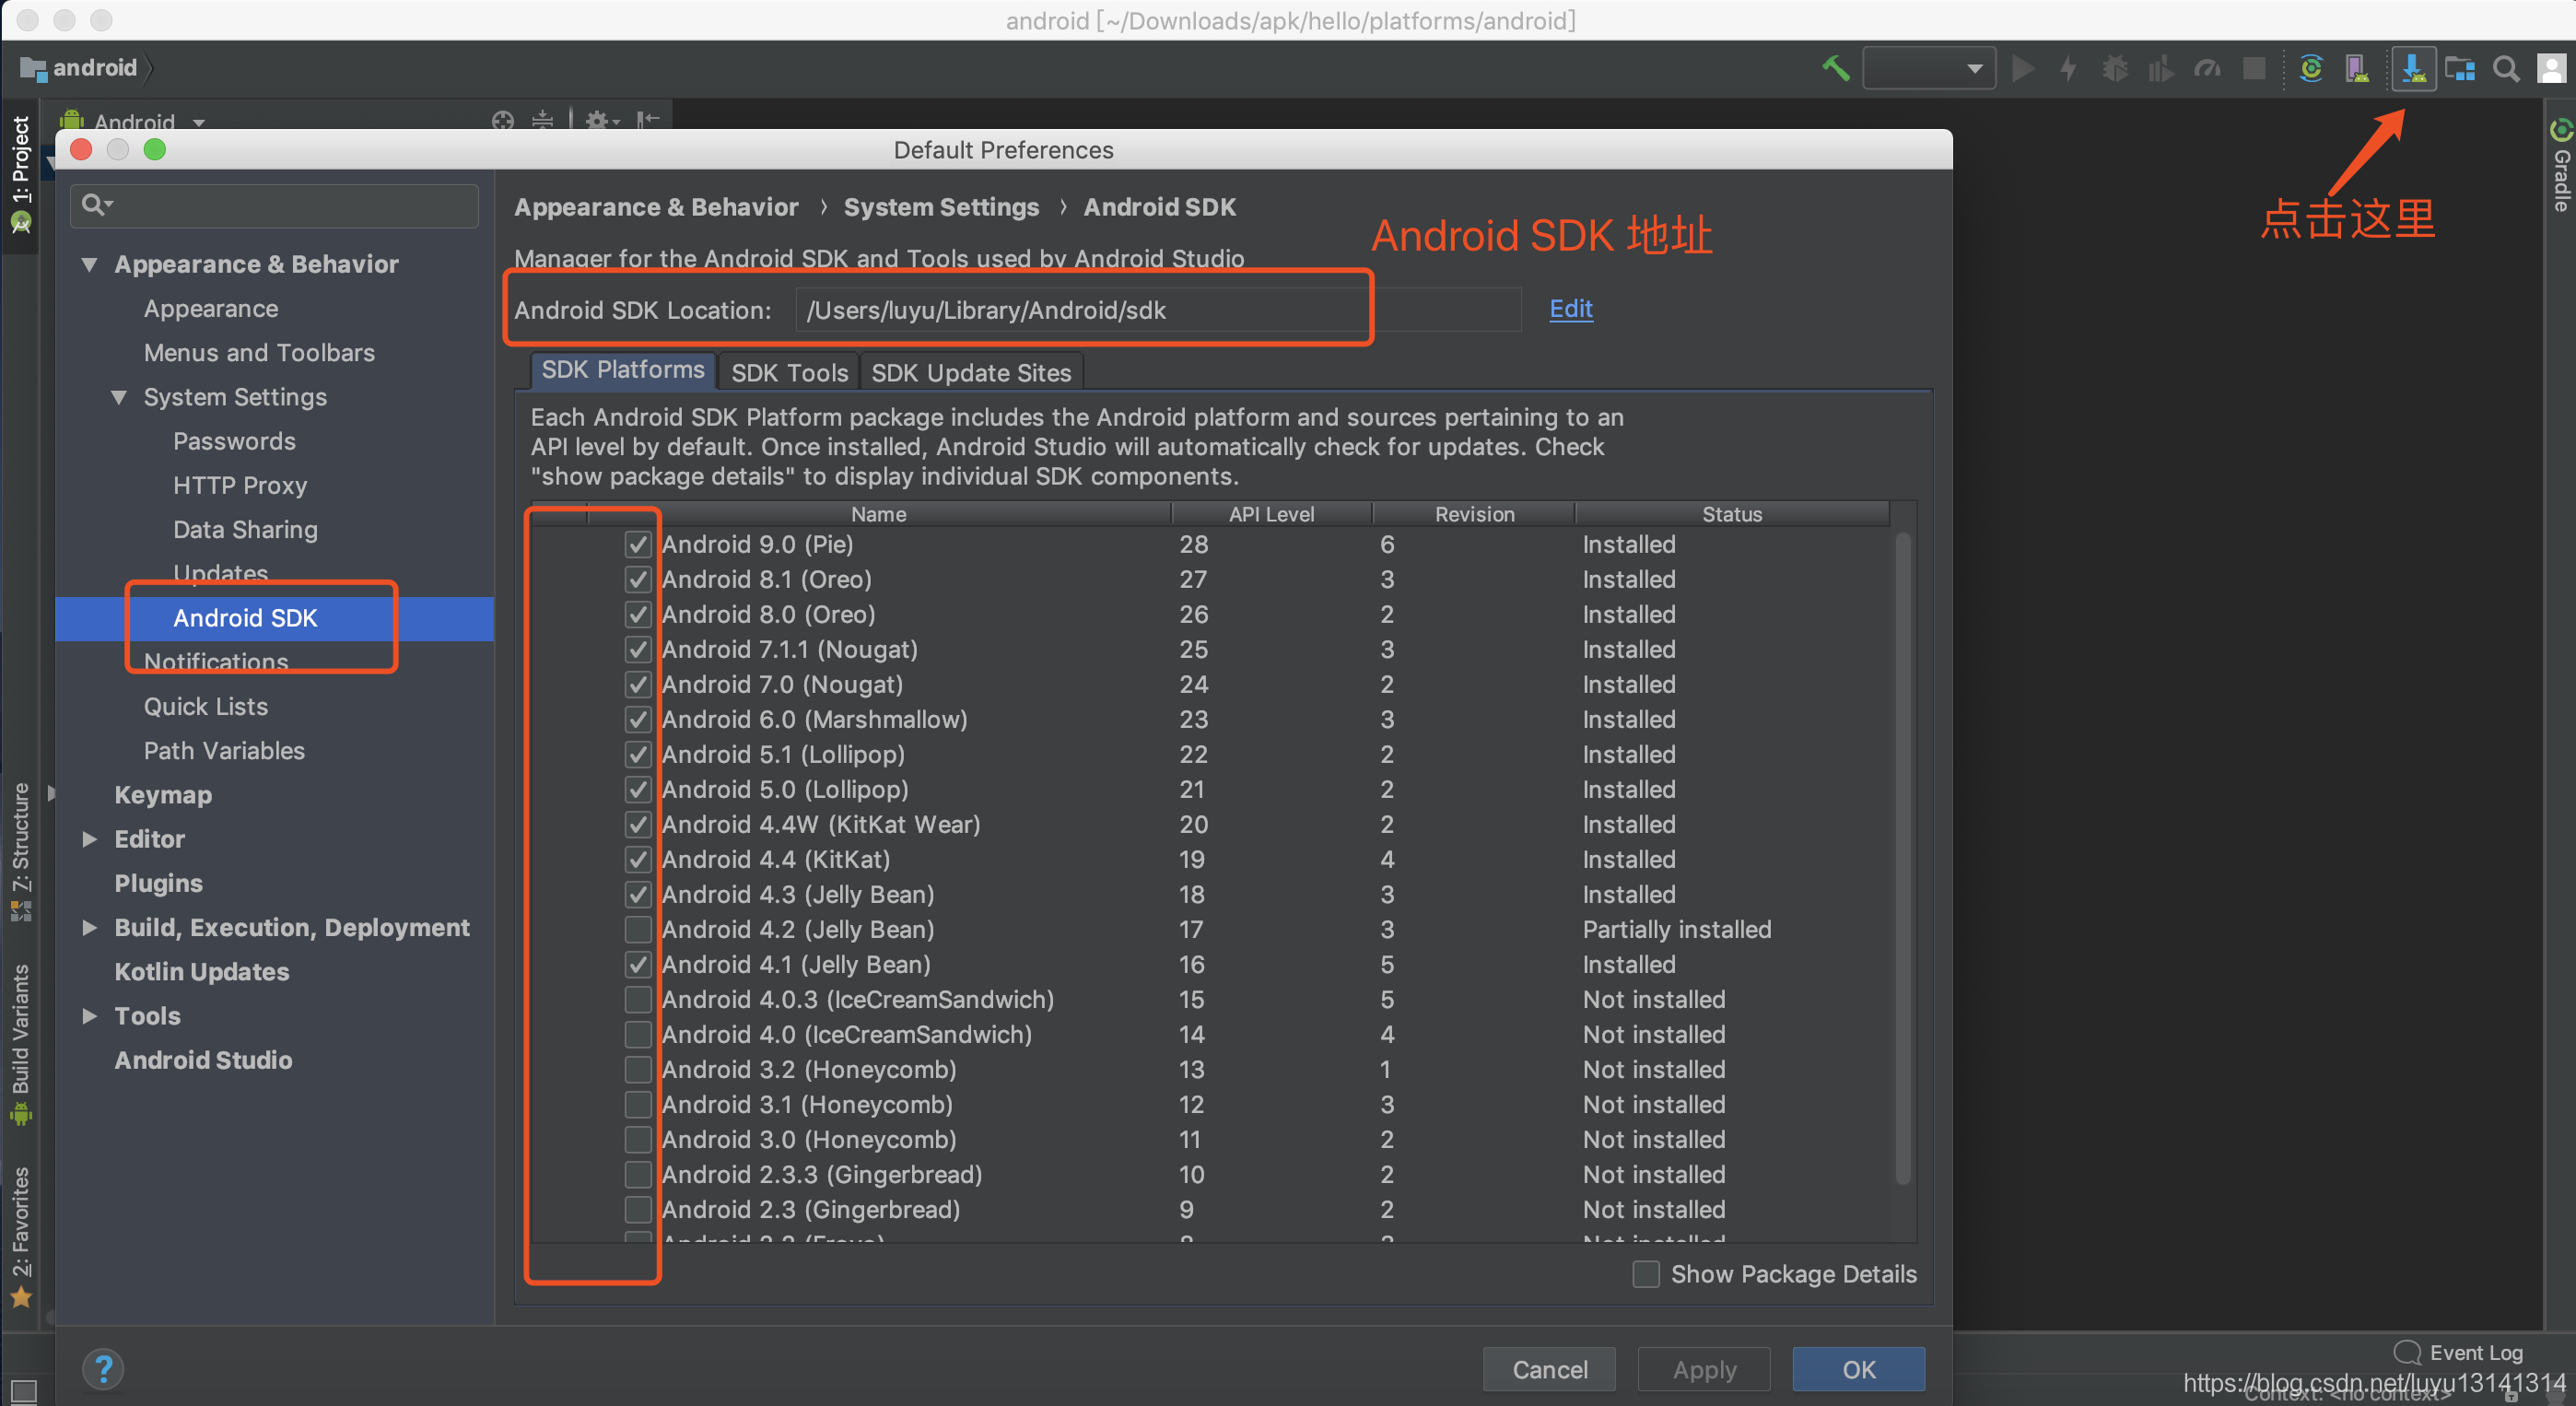Click the green hammer Build icon
2576x1406 pixels.
pyautogui.click(x=1835, y=68)
